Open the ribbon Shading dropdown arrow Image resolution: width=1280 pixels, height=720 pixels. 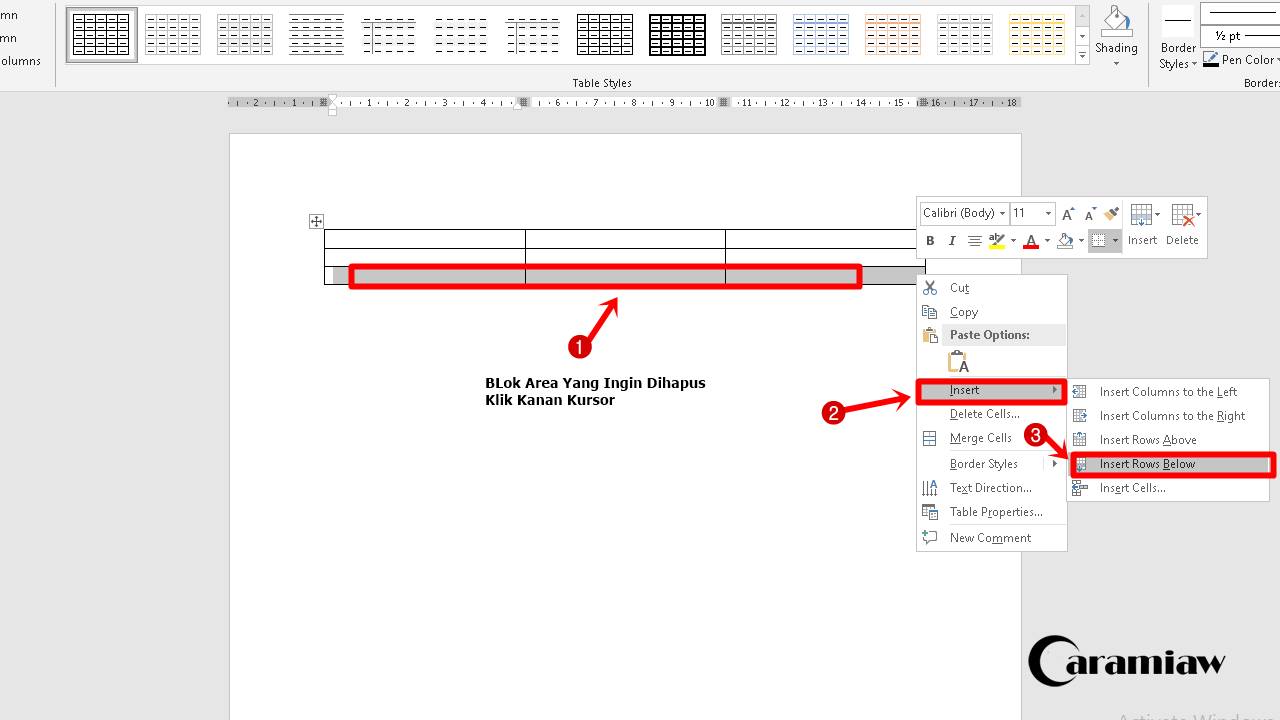pyautogui.click(x=1116, y=64)
